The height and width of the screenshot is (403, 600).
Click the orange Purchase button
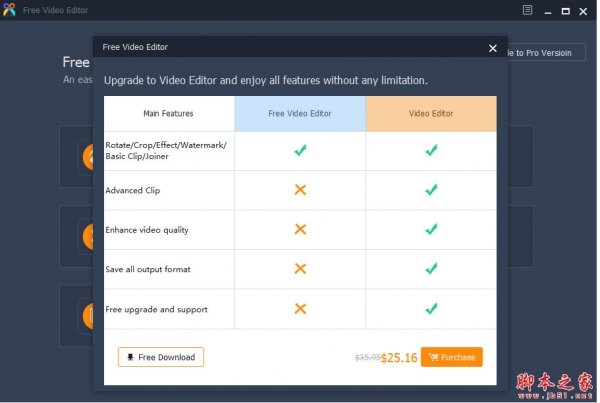pyautogui.click(x=454, y=359)
